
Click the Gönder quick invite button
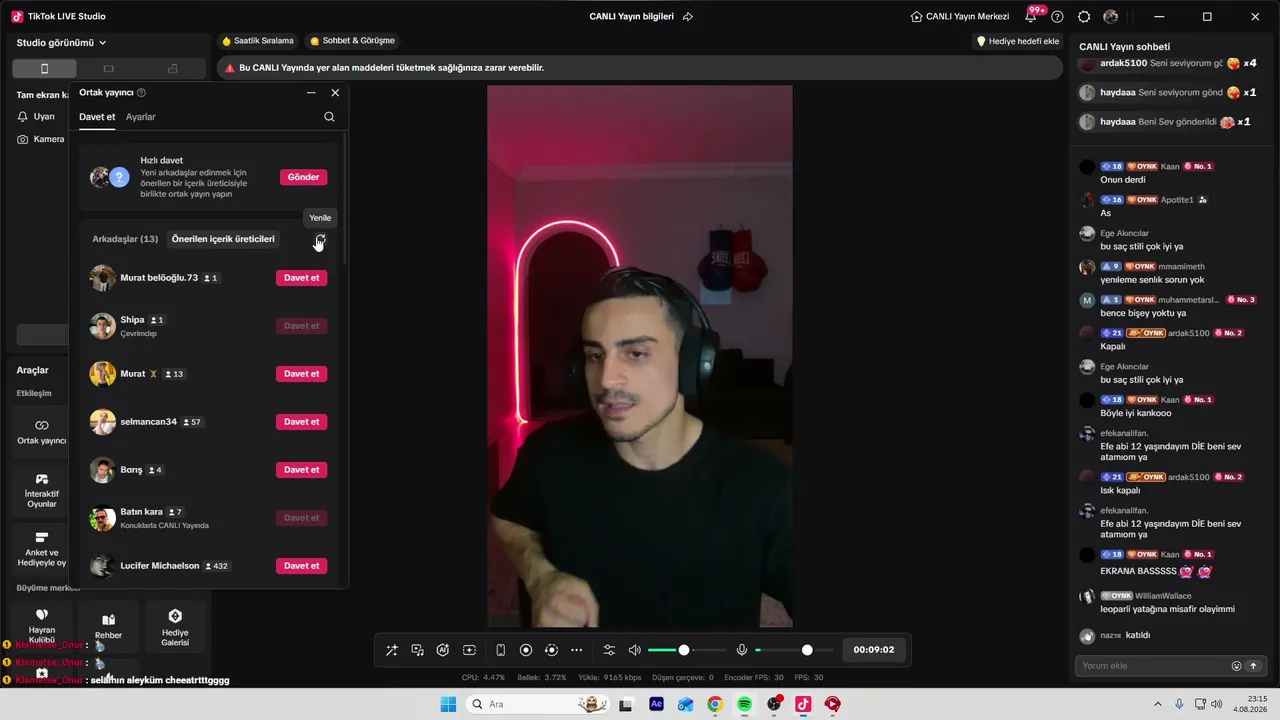coord(303,177)
